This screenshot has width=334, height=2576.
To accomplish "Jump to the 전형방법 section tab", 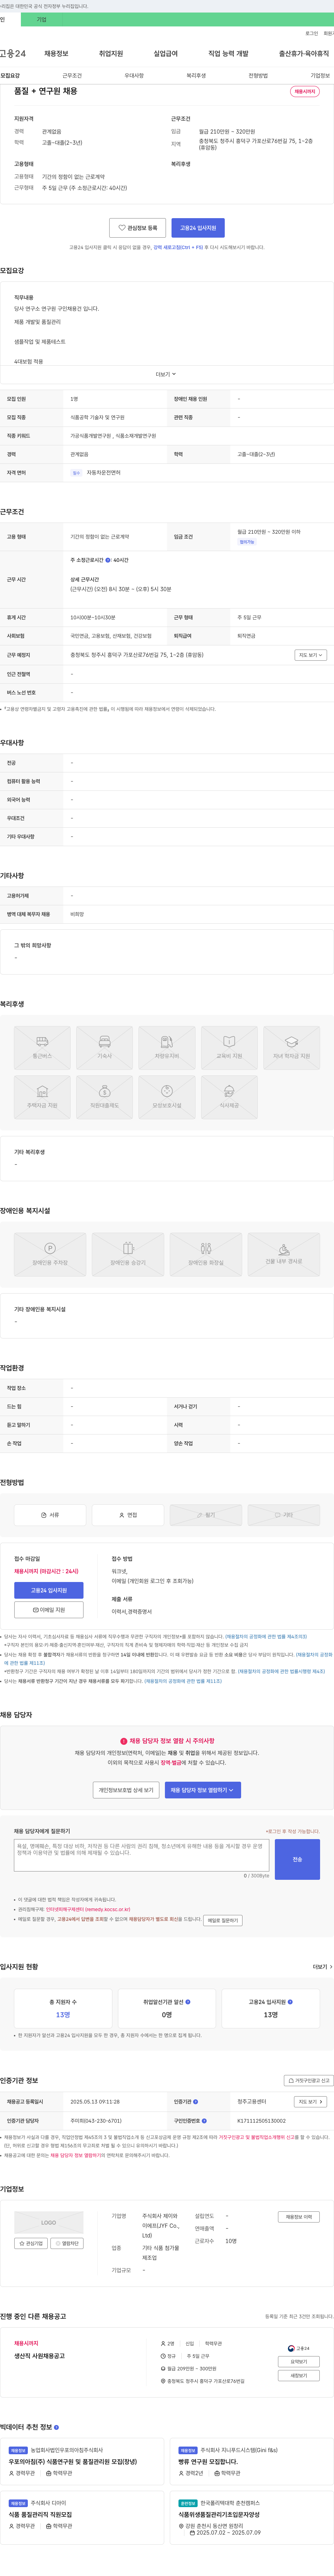I will point(258,76).
